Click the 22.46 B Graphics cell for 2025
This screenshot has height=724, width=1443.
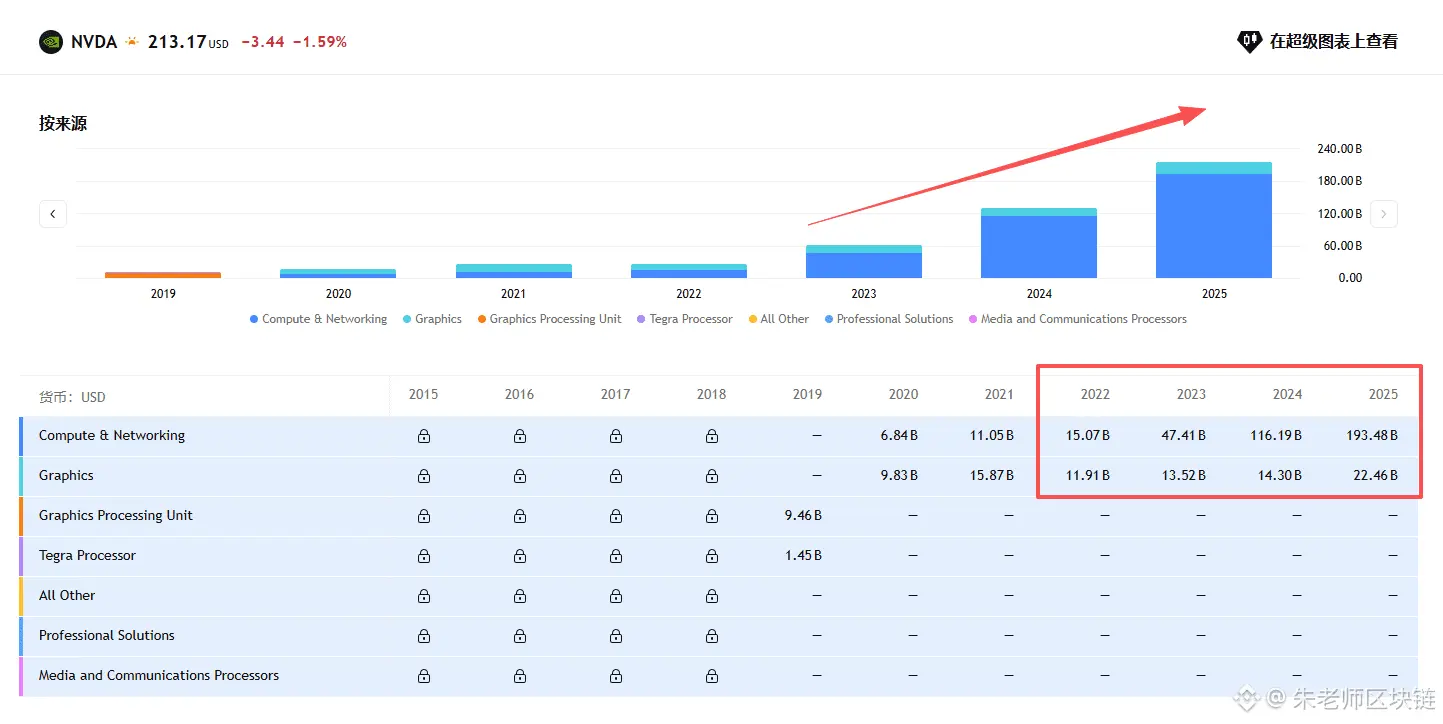coord(1376,476)
